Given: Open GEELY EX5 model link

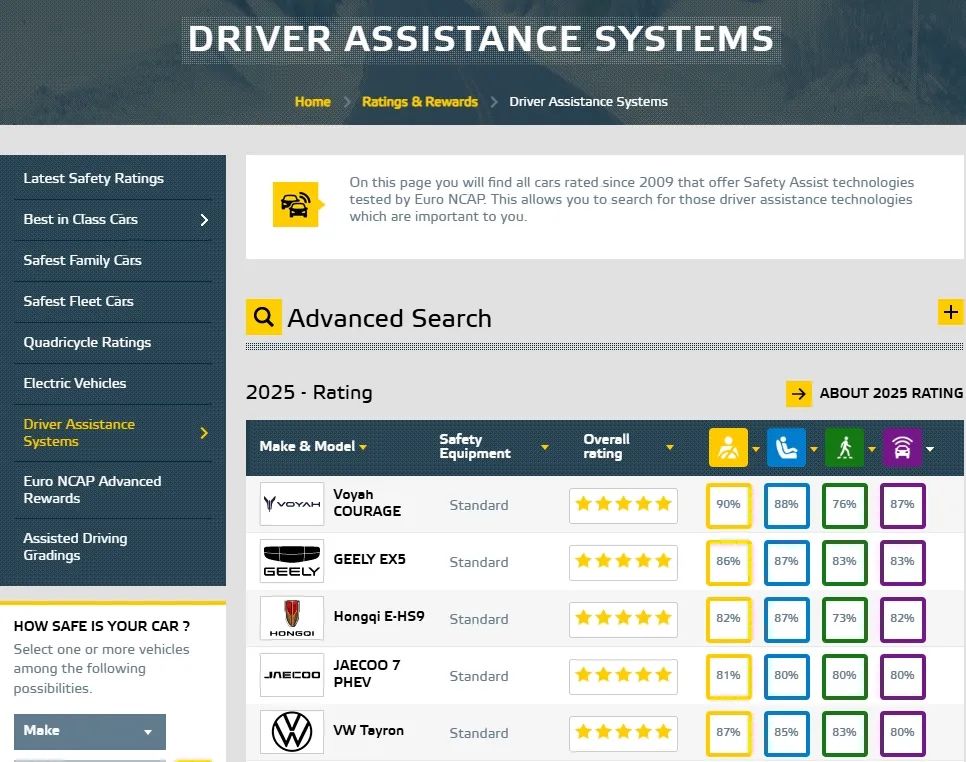Looking at the screenshot, I should point(370,559).
